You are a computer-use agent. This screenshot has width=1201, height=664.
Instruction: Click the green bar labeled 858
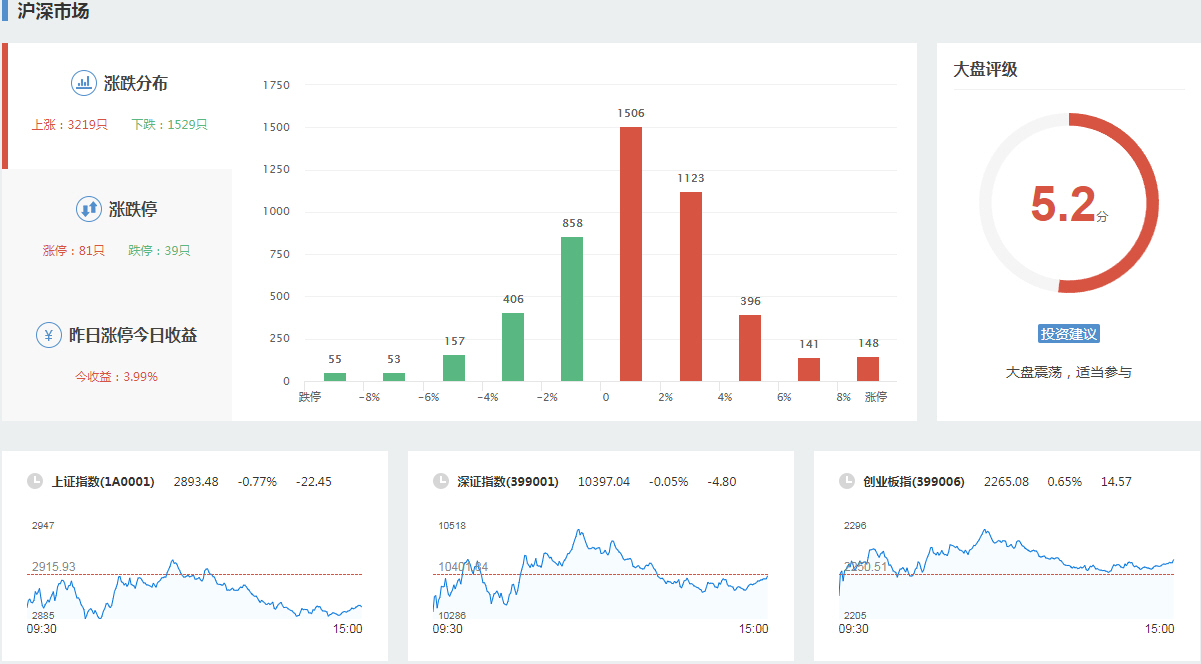pyautogui.click(x=572, y=308)
